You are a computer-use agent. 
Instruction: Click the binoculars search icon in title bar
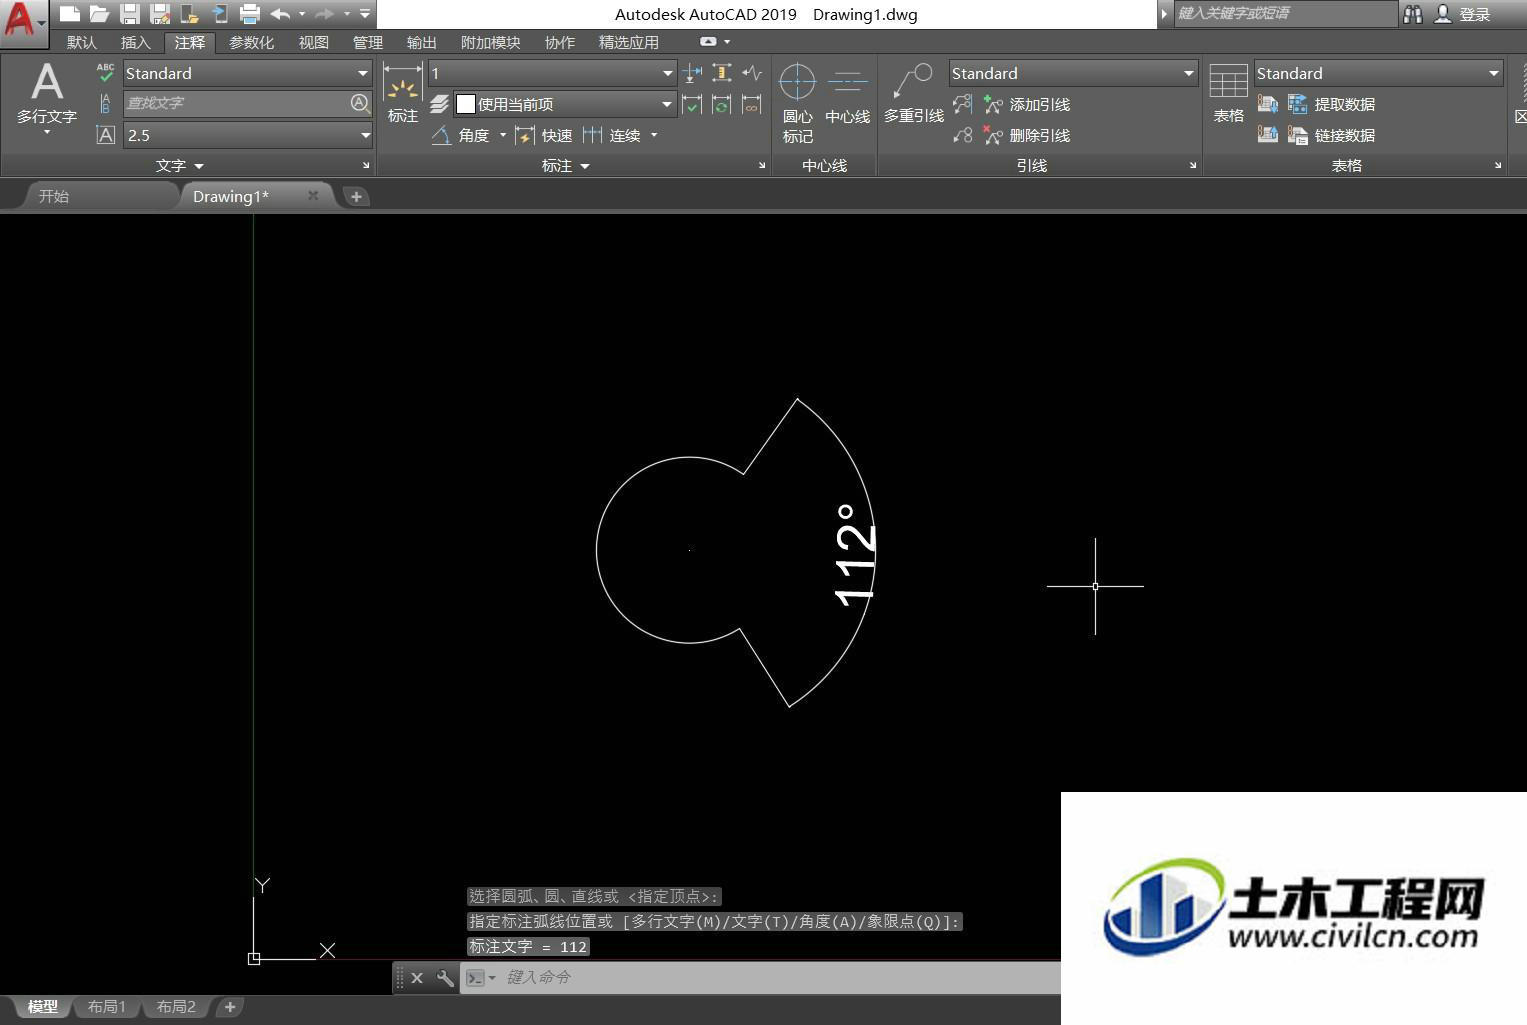[x=1412, y=14]
